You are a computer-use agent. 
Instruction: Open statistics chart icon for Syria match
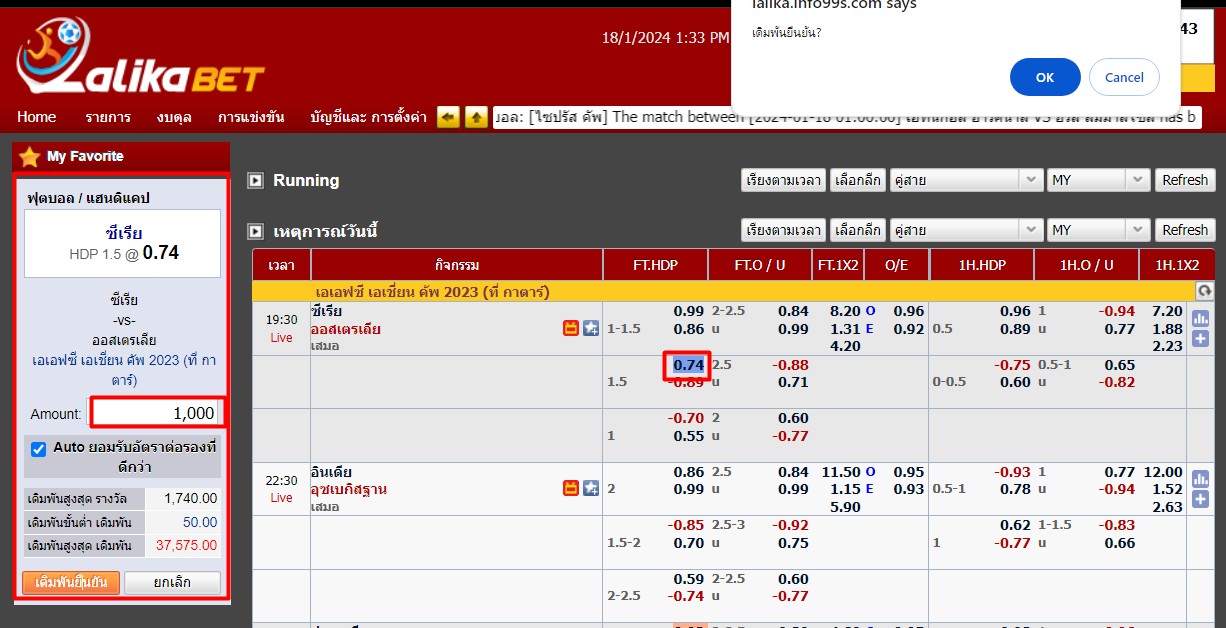click(x=1200, y=318)
